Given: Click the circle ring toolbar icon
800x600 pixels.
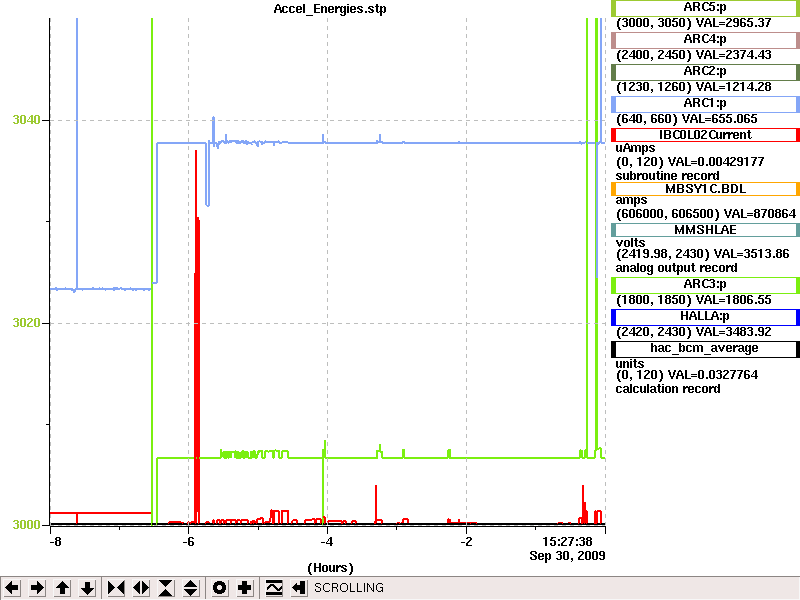Looking at the screenshot, I should (x=220, y=588).
